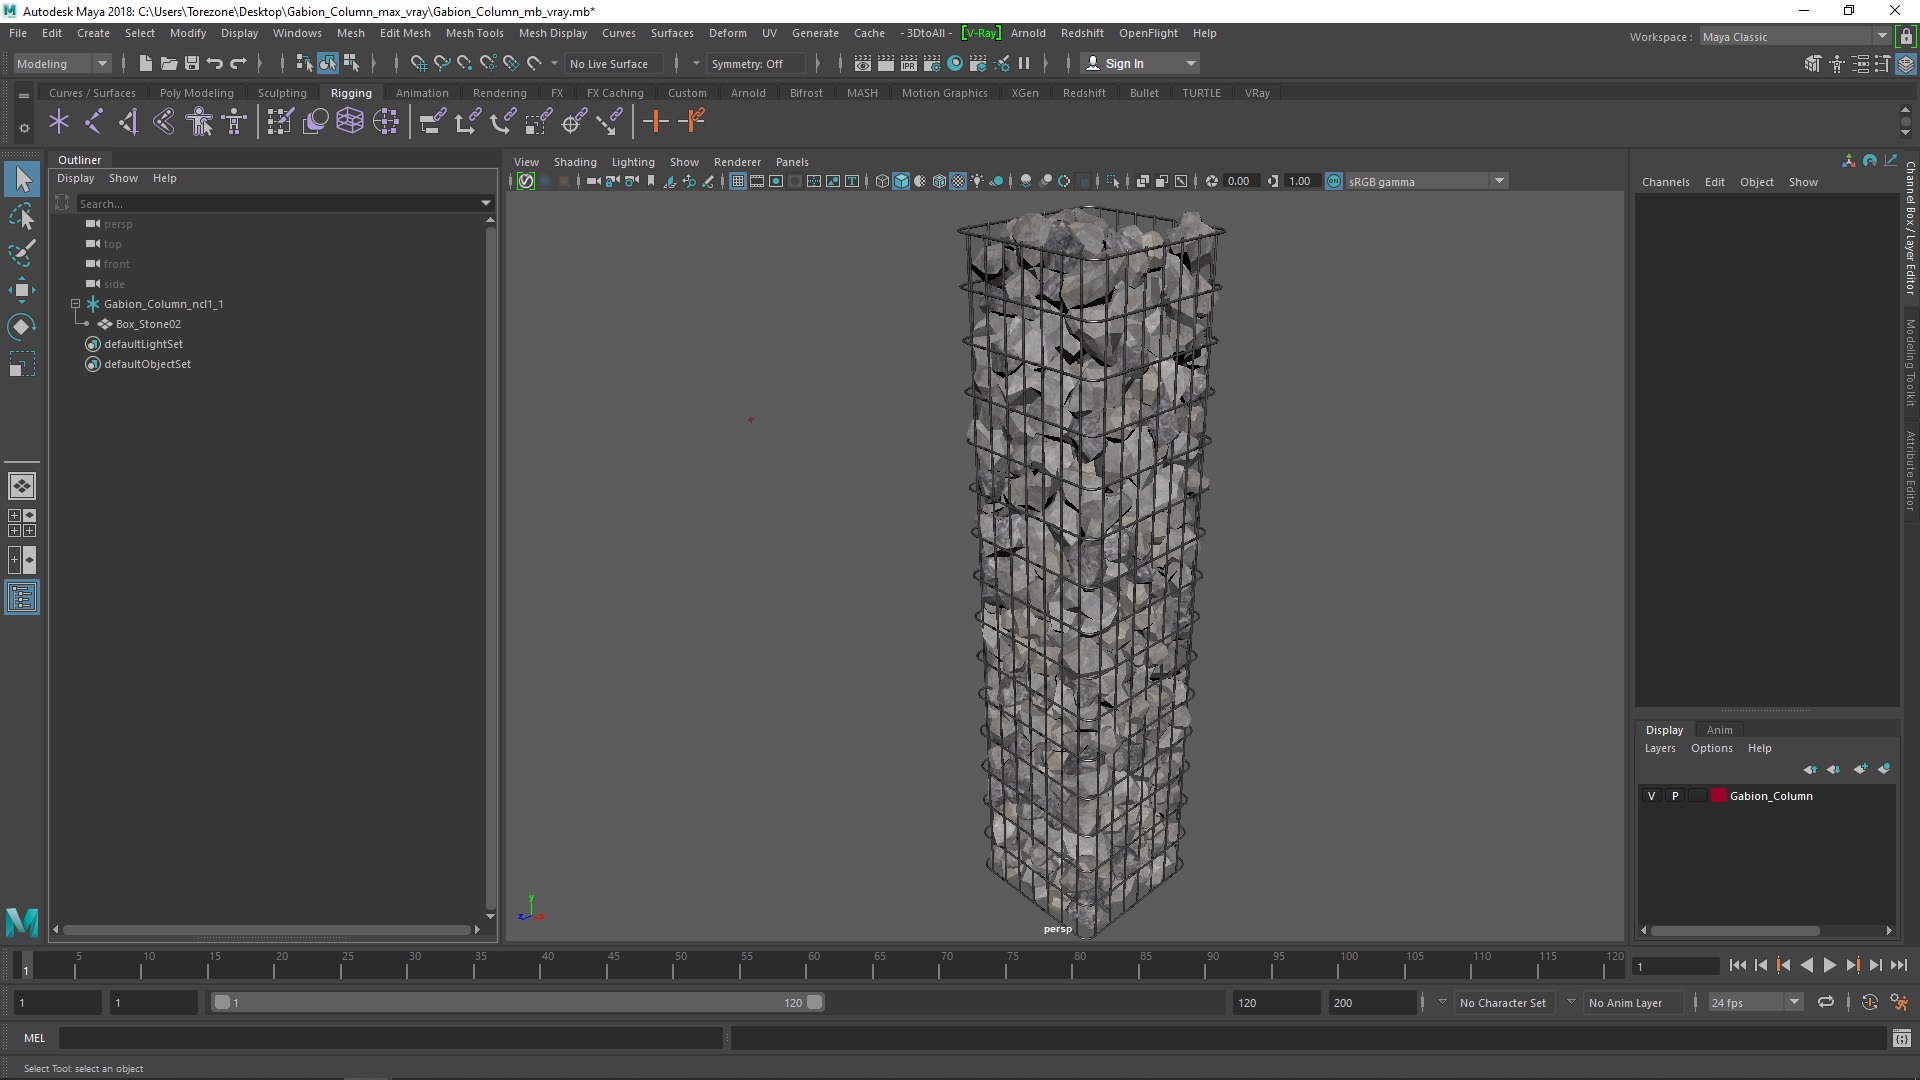This screenshot has height=1080, width=1920.
Task: Open the viewport Shading menu
Action: pyautogui.click(x=575, y=162)
